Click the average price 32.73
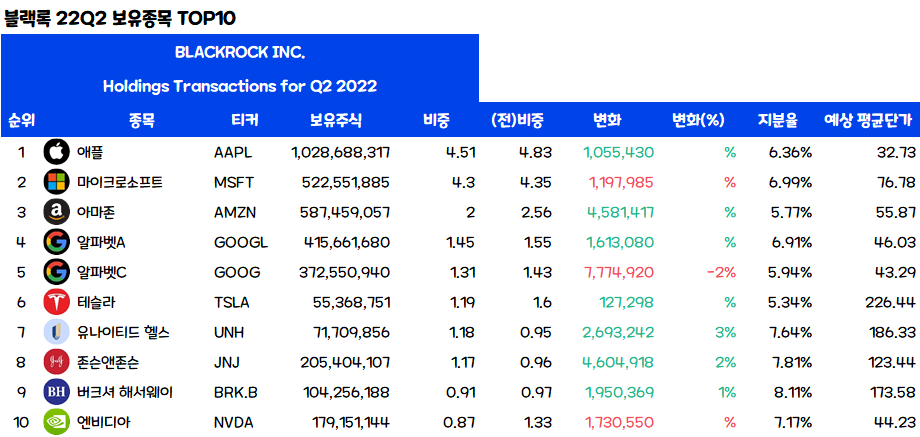 pyautogui.click(x=895, y=153)
